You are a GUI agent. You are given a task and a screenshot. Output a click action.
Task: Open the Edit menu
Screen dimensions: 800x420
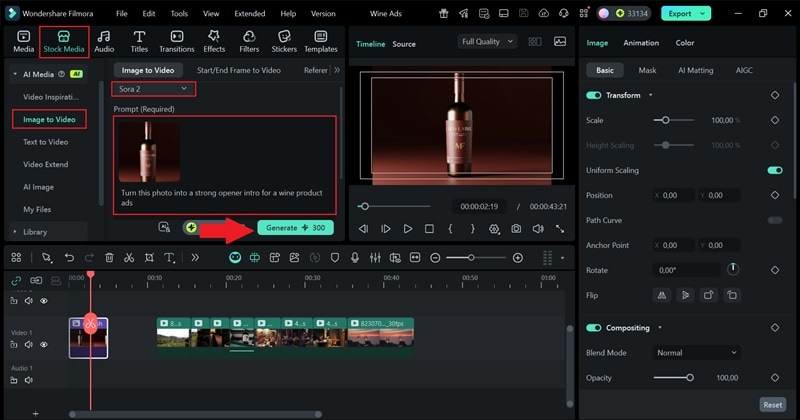pyautogui.click(x=148, y=14)
